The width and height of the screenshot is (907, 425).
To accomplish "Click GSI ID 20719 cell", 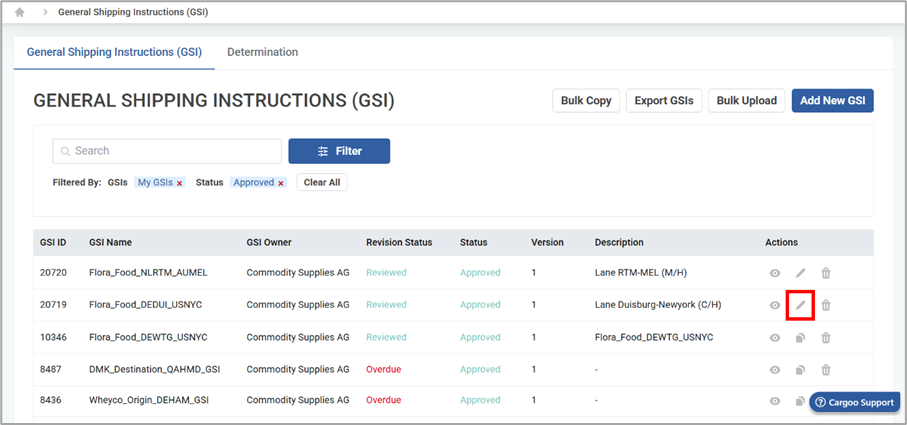I will click(x=52, y=305).
